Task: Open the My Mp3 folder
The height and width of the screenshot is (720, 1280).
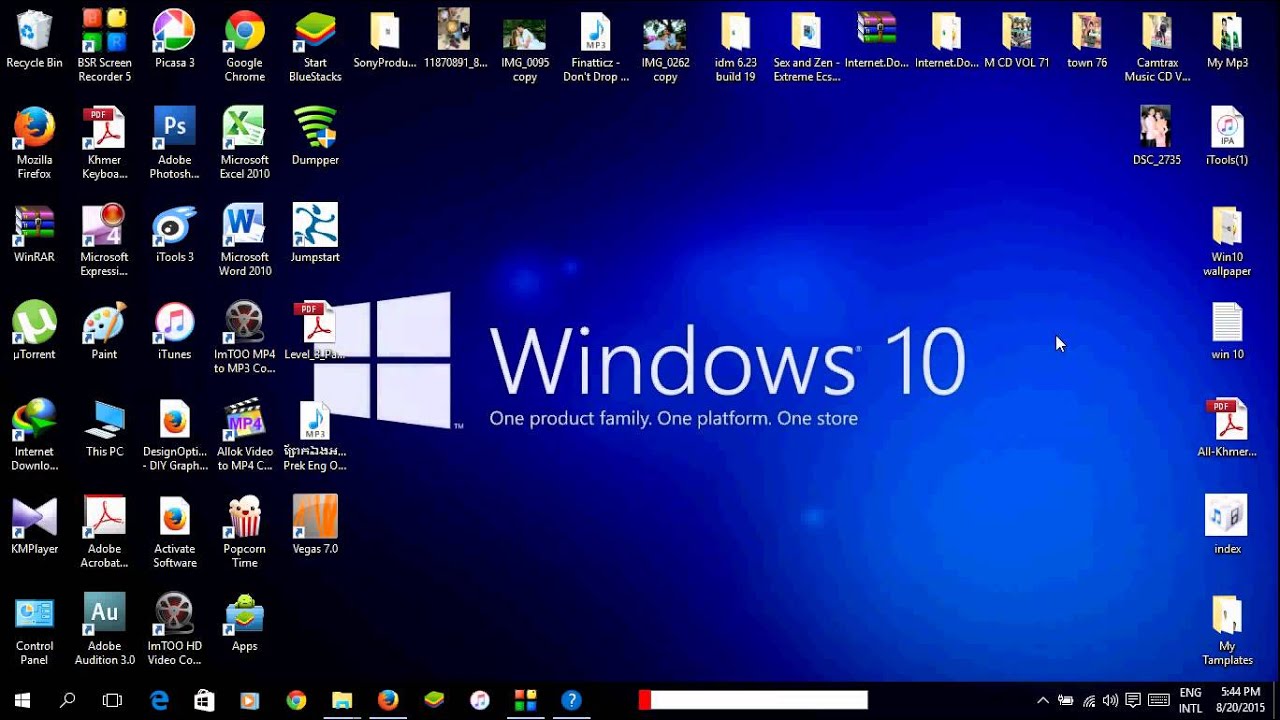Action: point(1227,41)
